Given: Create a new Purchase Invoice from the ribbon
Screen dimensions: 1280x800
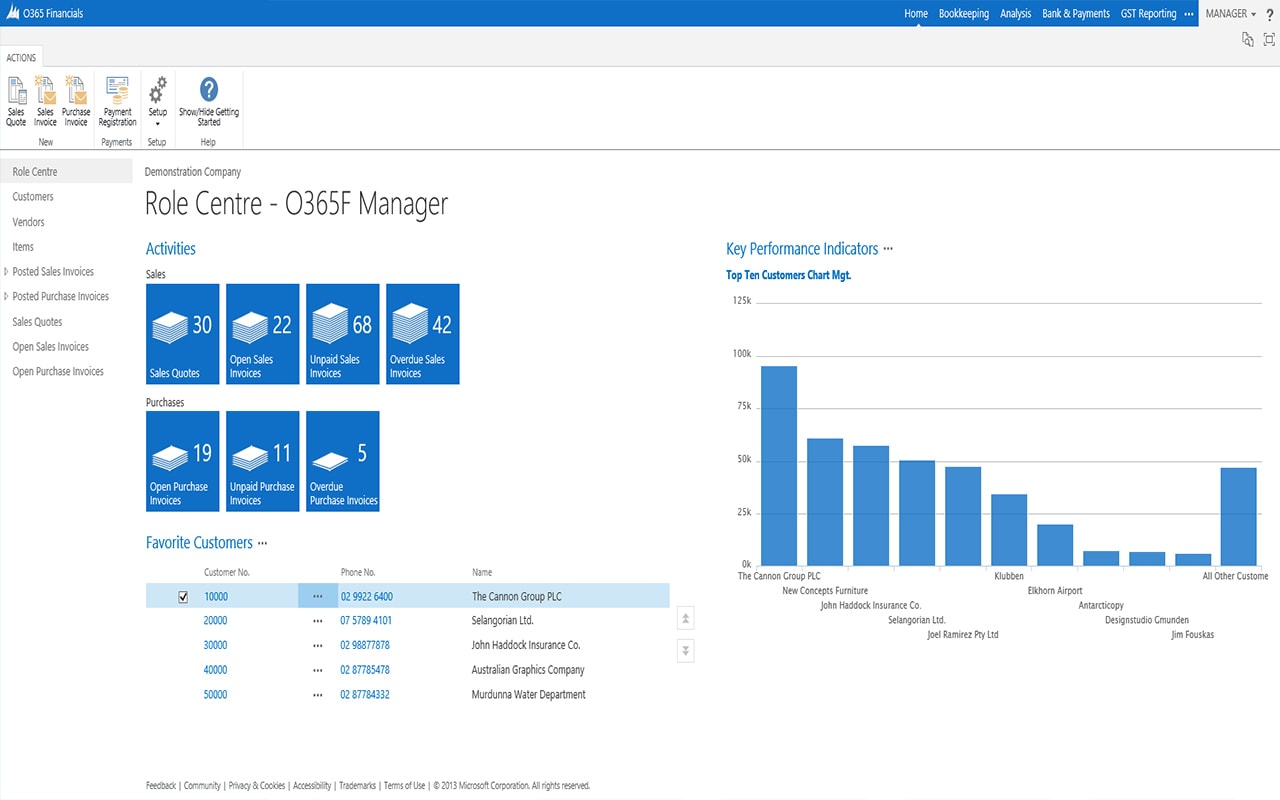Looking at the screenshot, I should point(76,101).
